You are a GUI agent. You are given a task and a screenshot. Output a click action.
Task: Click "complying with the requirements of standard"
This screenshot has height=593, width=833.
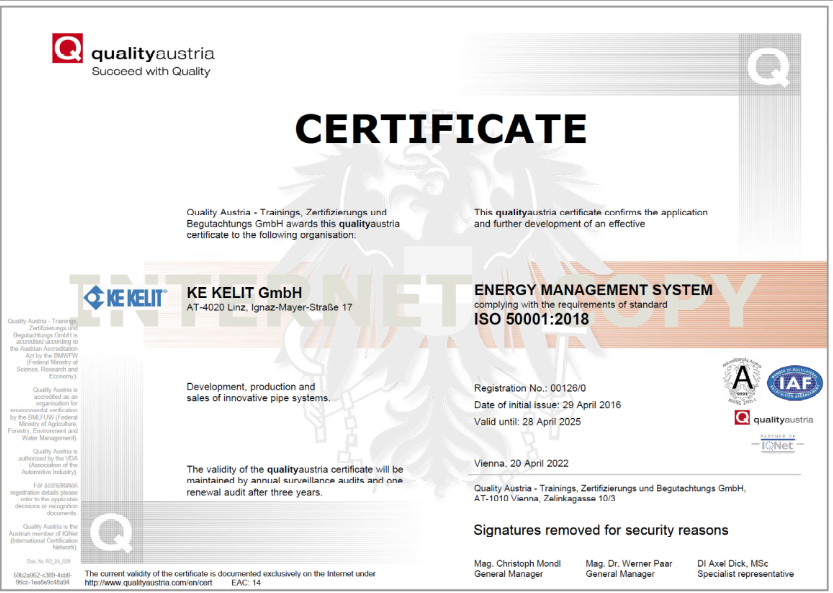point(571,304)
